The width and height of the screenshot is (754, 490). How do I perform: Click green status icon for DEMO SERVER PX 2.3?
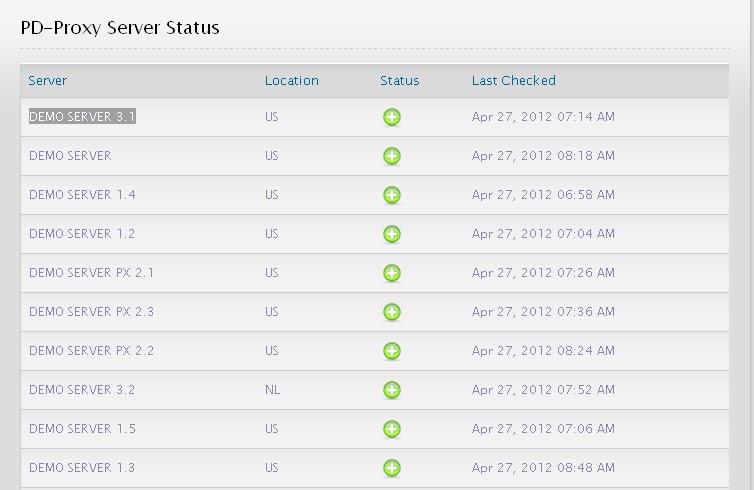coord(392,312)
